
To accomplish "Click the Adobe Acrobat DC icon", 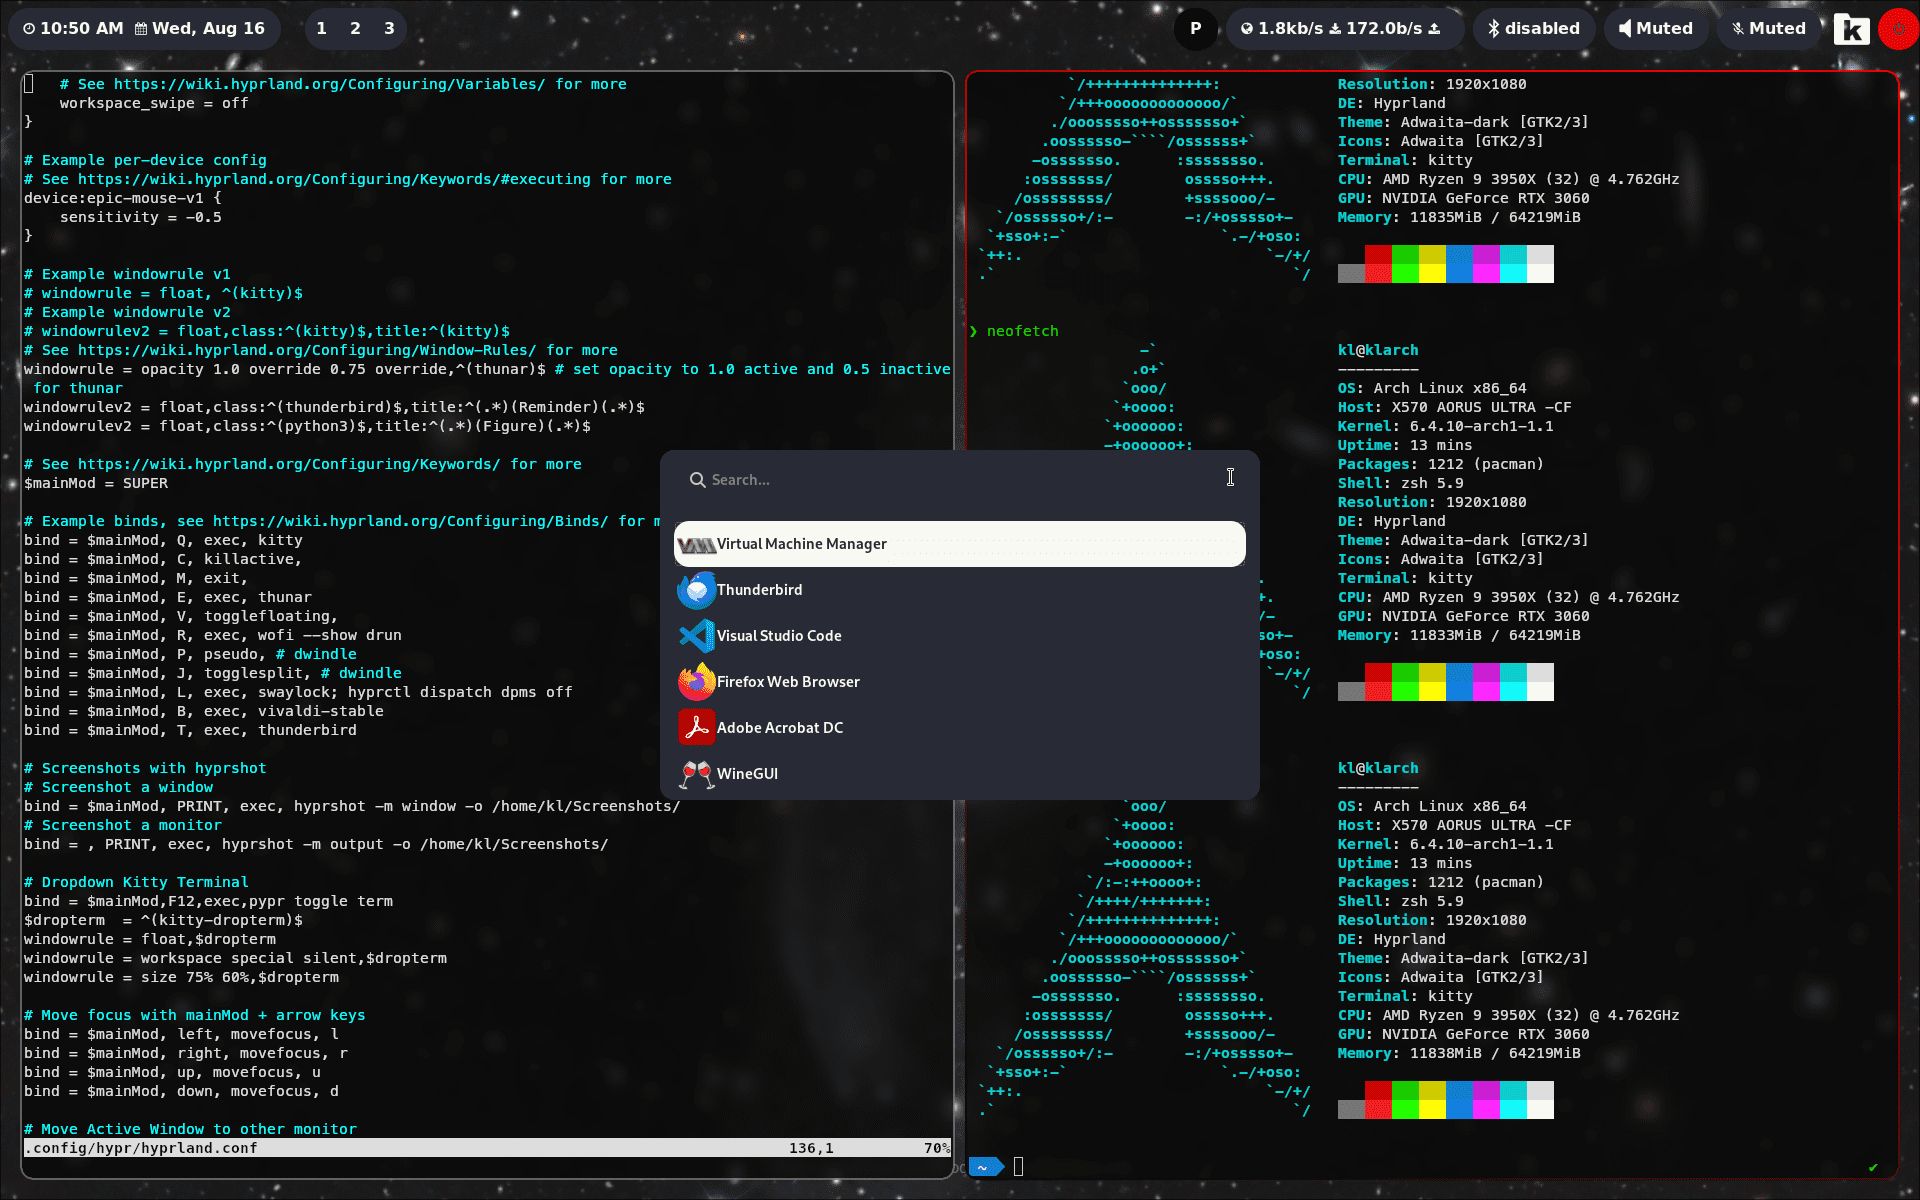I will [x=696, y=728].
